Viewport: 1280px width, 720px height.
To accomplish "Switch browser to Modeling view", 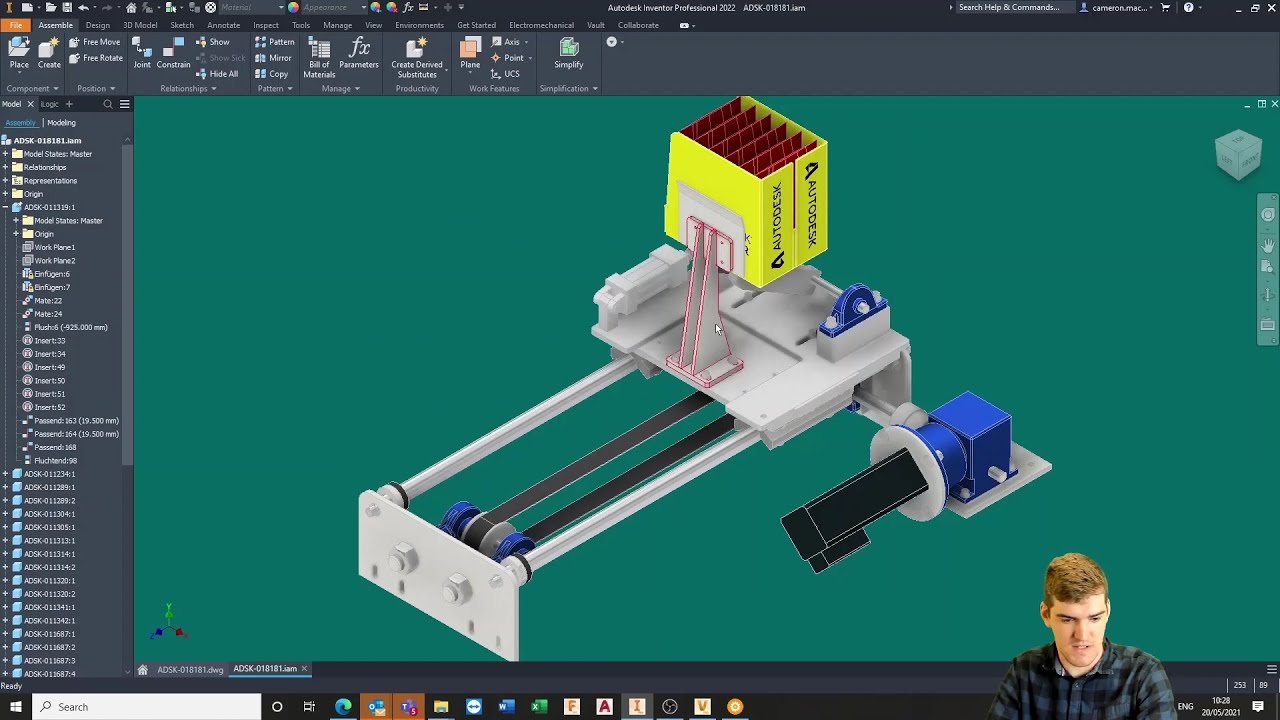I will click(61, 122).
